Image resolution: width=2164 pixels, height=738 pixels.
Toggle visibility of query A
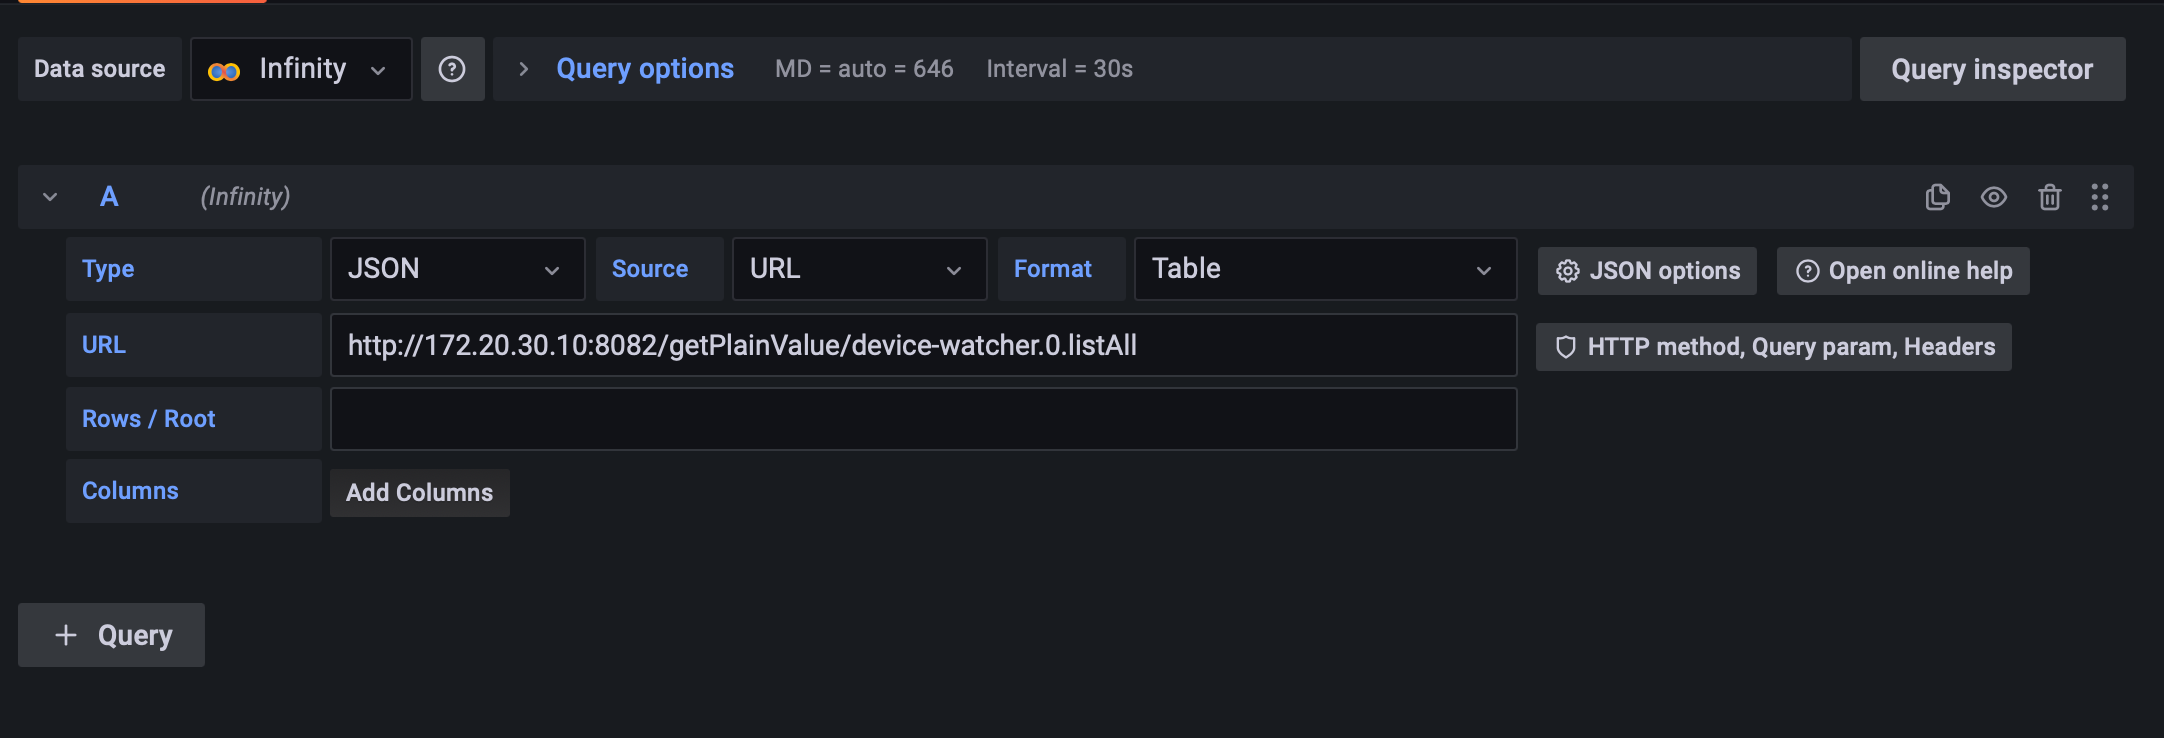[x=1993, y=197]
